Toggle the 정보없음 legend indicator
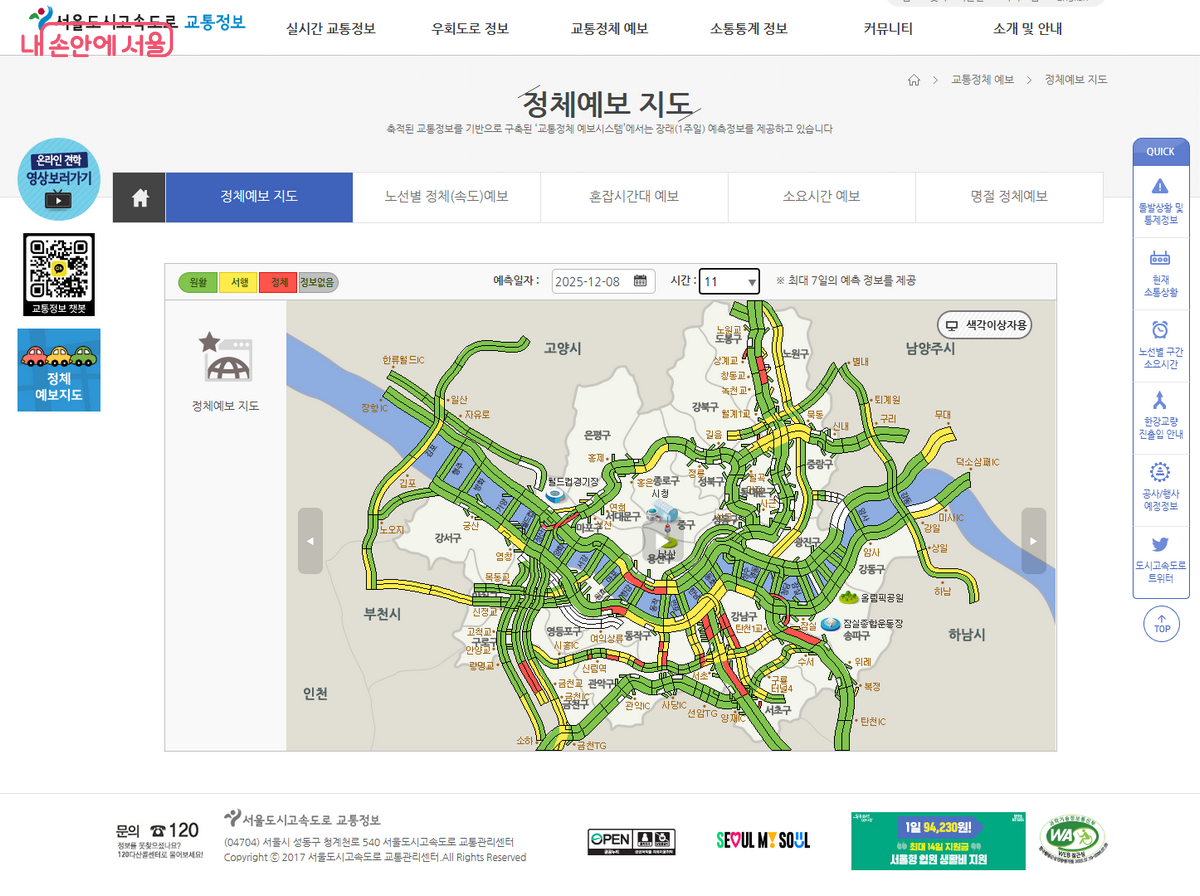1200x896 pixels. pos(315,282)
